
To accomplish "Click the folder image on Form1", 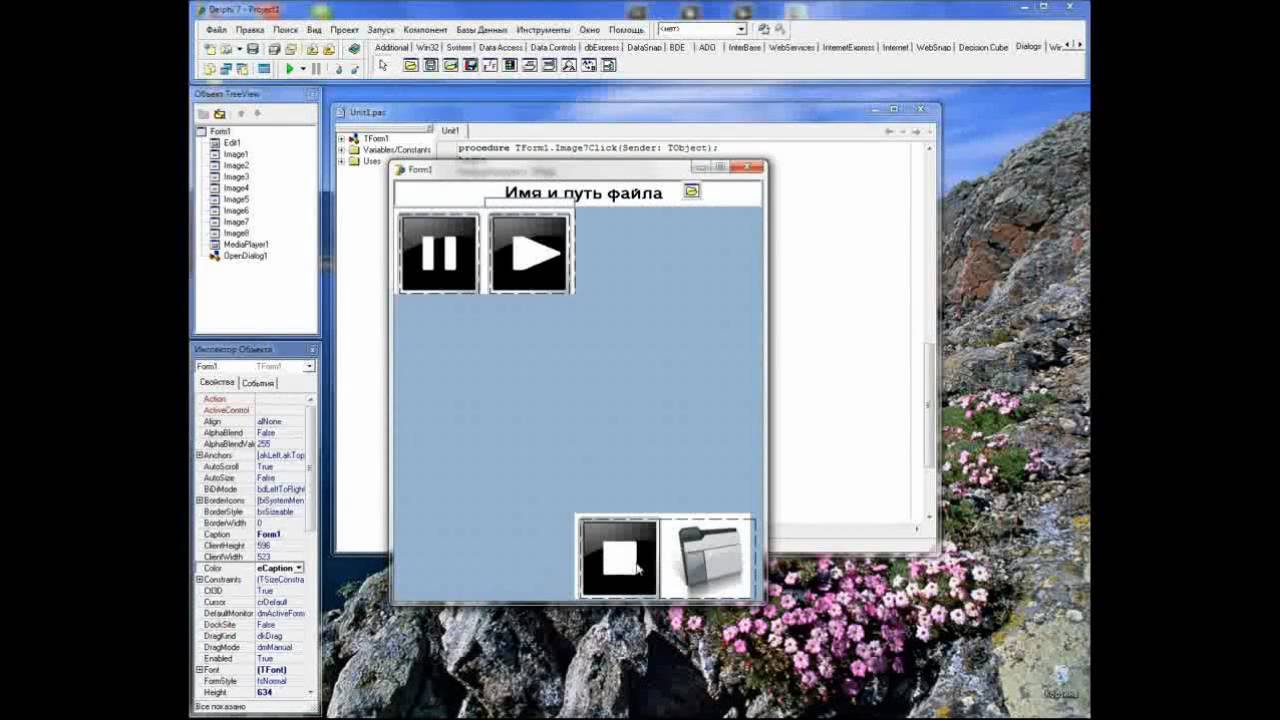I will click(708, 558).
